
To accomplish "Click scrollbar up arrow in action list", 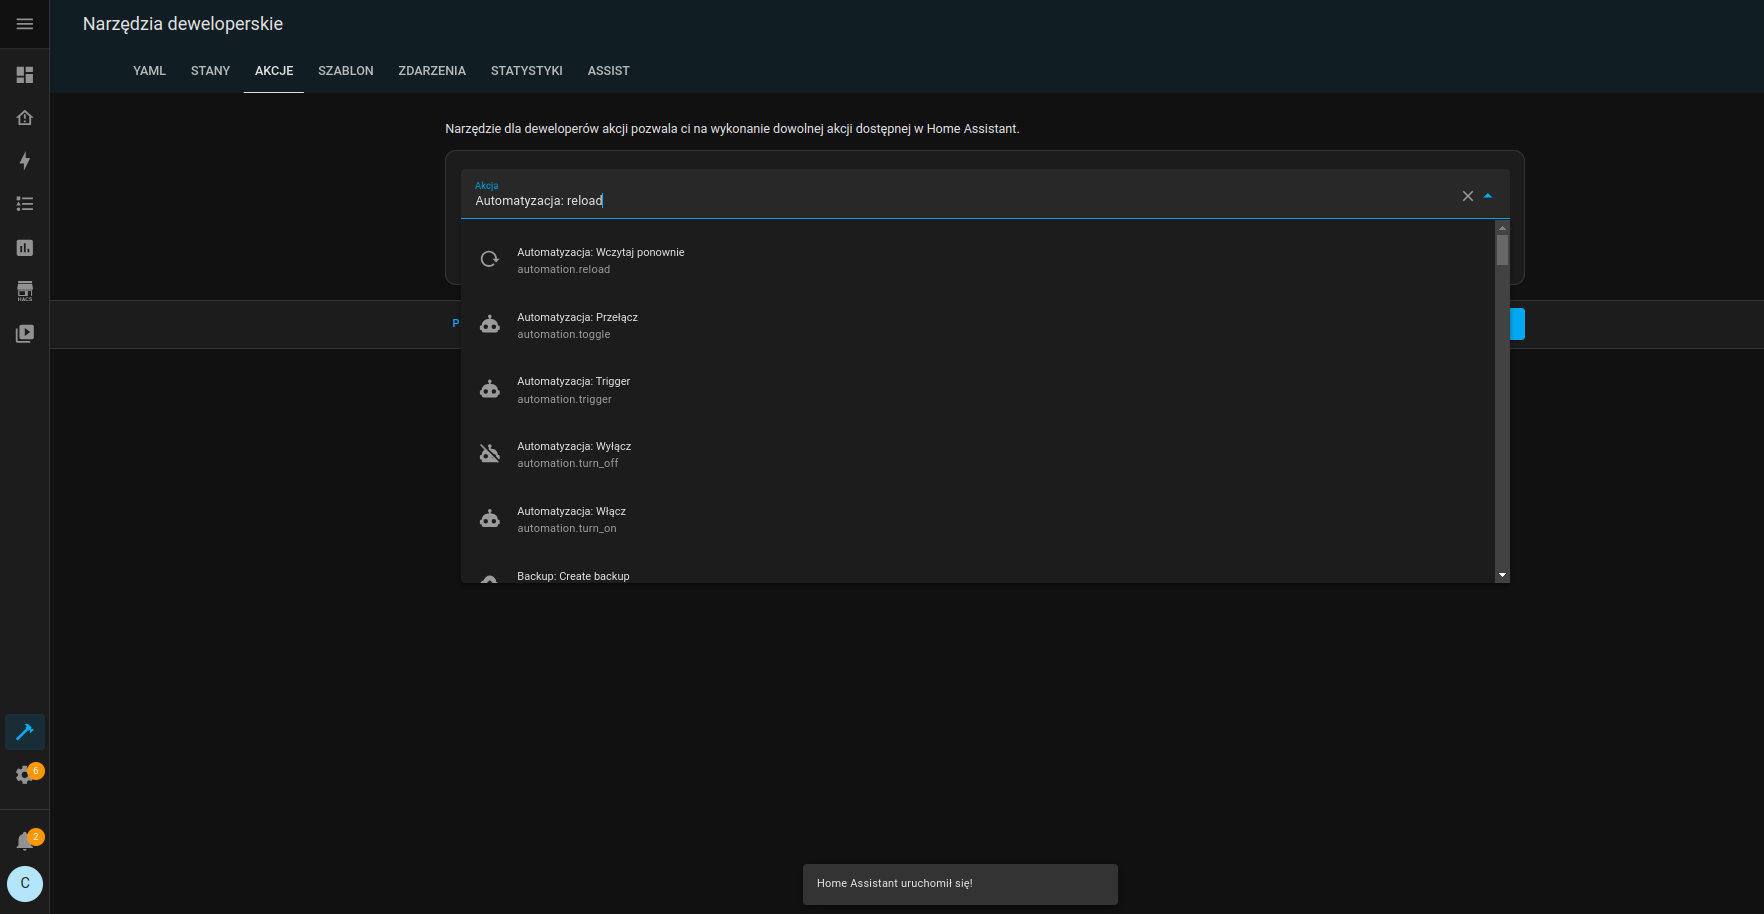I will click(x=1502, y=228).
